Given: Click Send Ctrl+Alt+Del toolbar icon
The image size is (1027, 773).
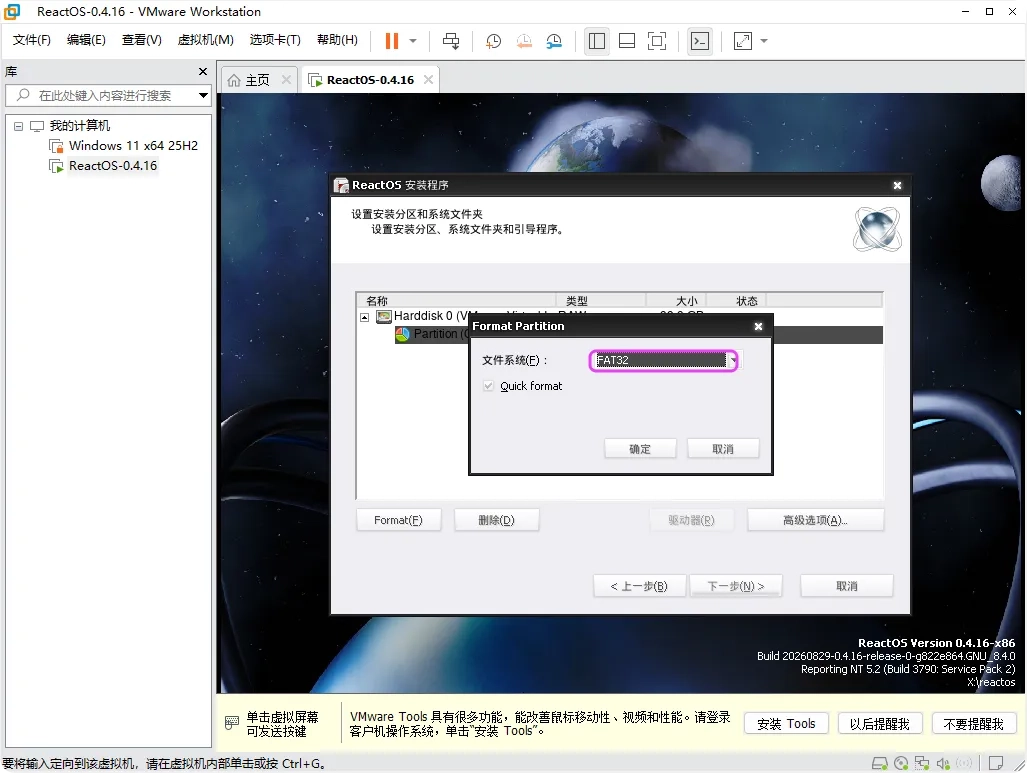Looking at the screenshot, I should pos(451,41).
